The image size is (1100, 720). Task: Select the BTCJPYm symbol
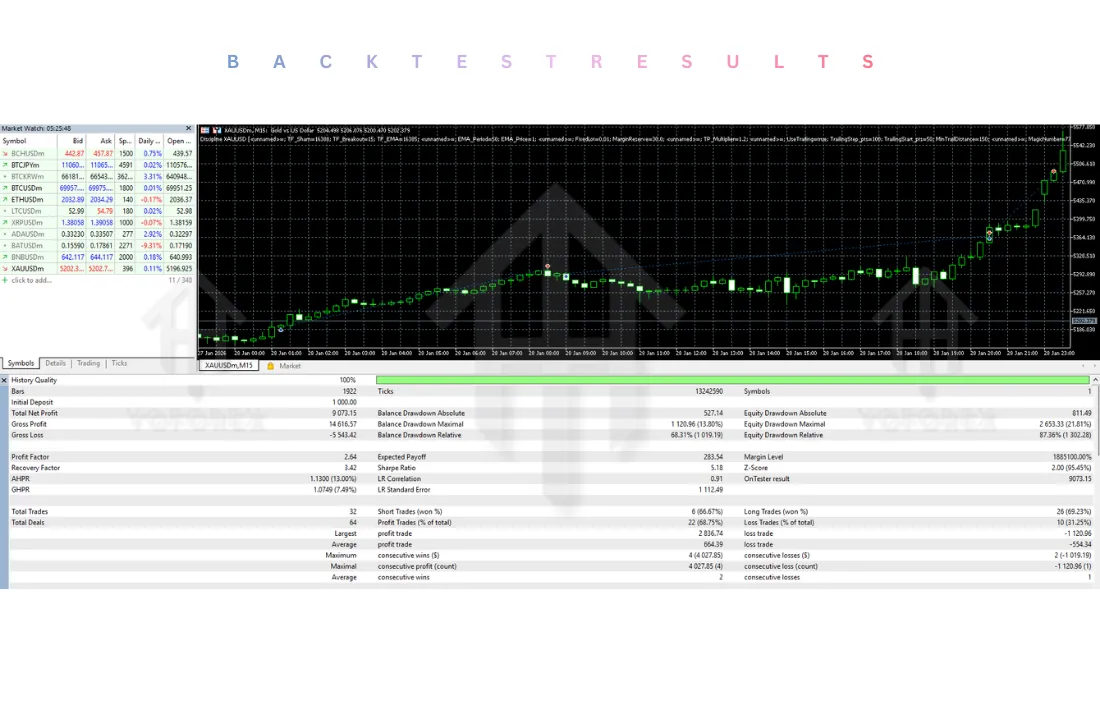tap(25, 165)
